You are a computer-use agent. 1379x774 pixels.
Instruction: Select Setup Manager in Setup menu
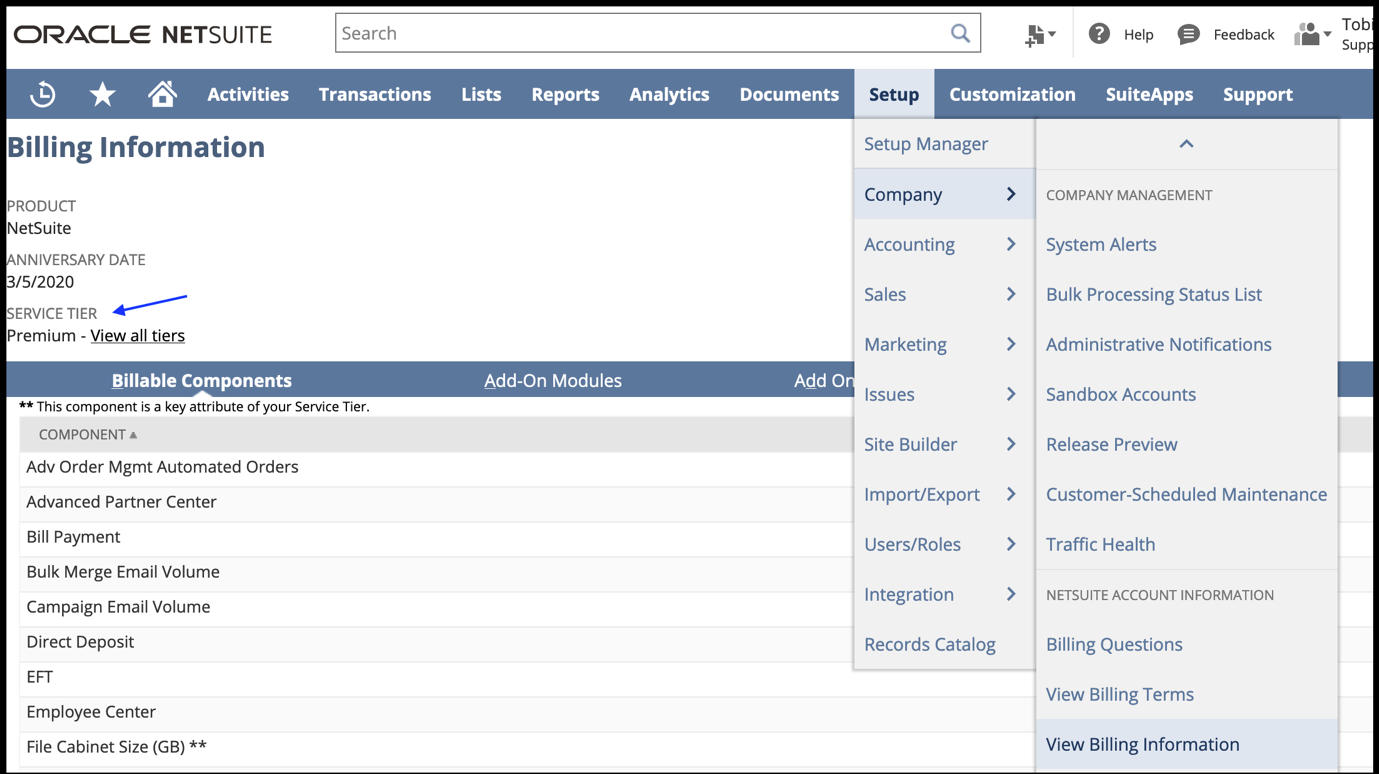(926, 144)
